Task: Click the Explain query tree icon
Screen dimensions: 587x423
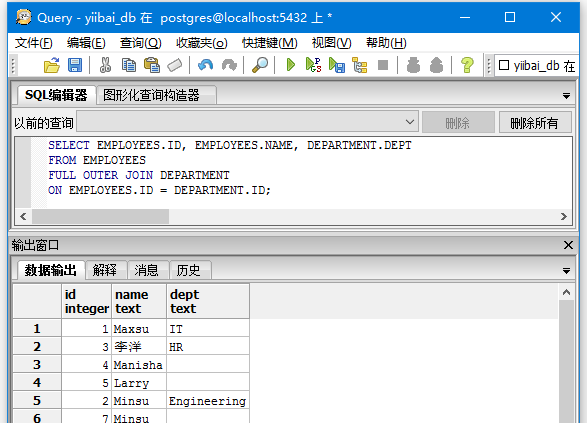Action: click(360, 65)
